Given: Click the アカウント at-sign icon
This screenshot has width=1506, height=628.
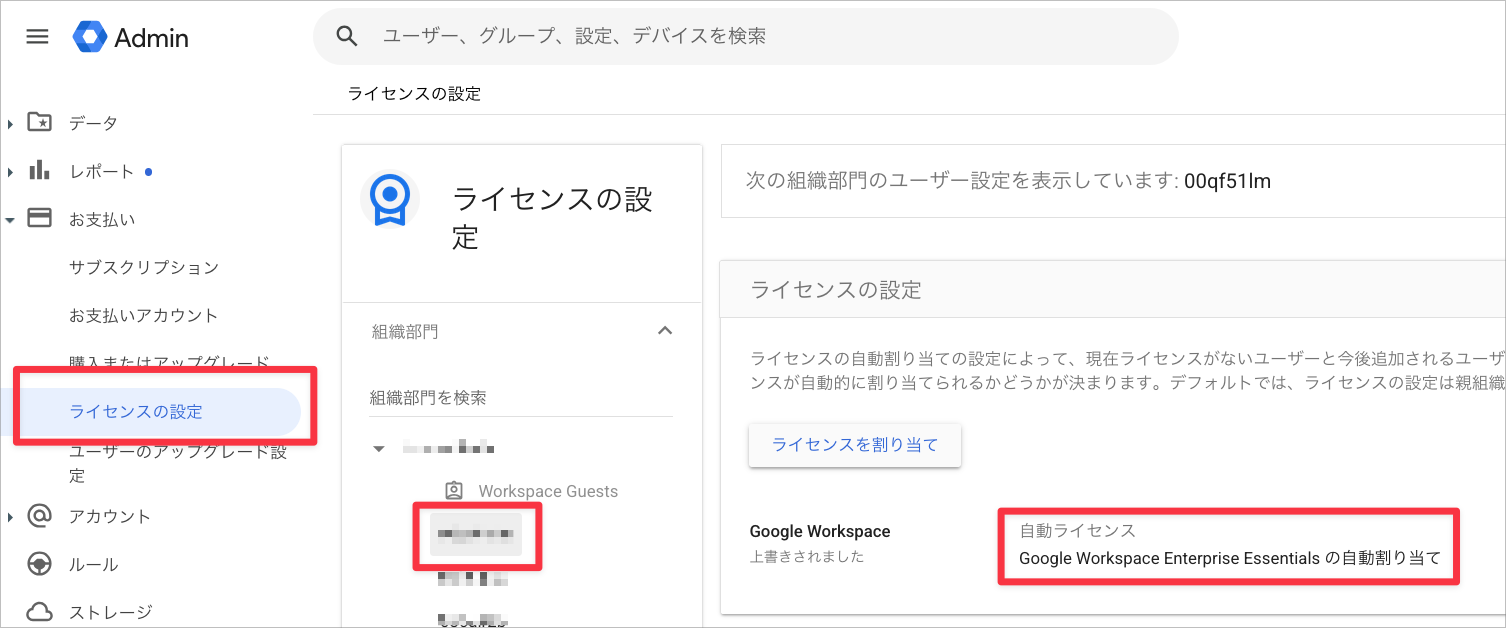Looking at the screenshot, I should click(x=39, y=516).
